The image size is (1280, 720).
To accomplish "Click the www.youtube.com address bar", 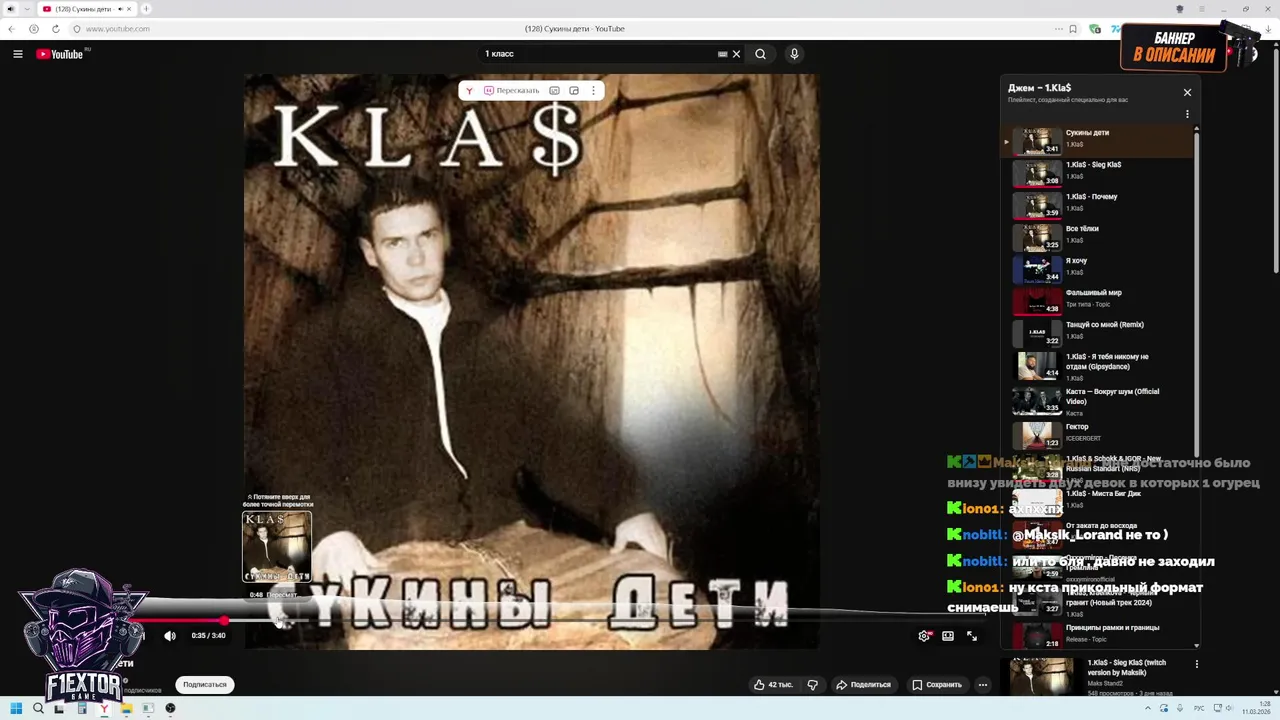I will [x=118, y=29].
